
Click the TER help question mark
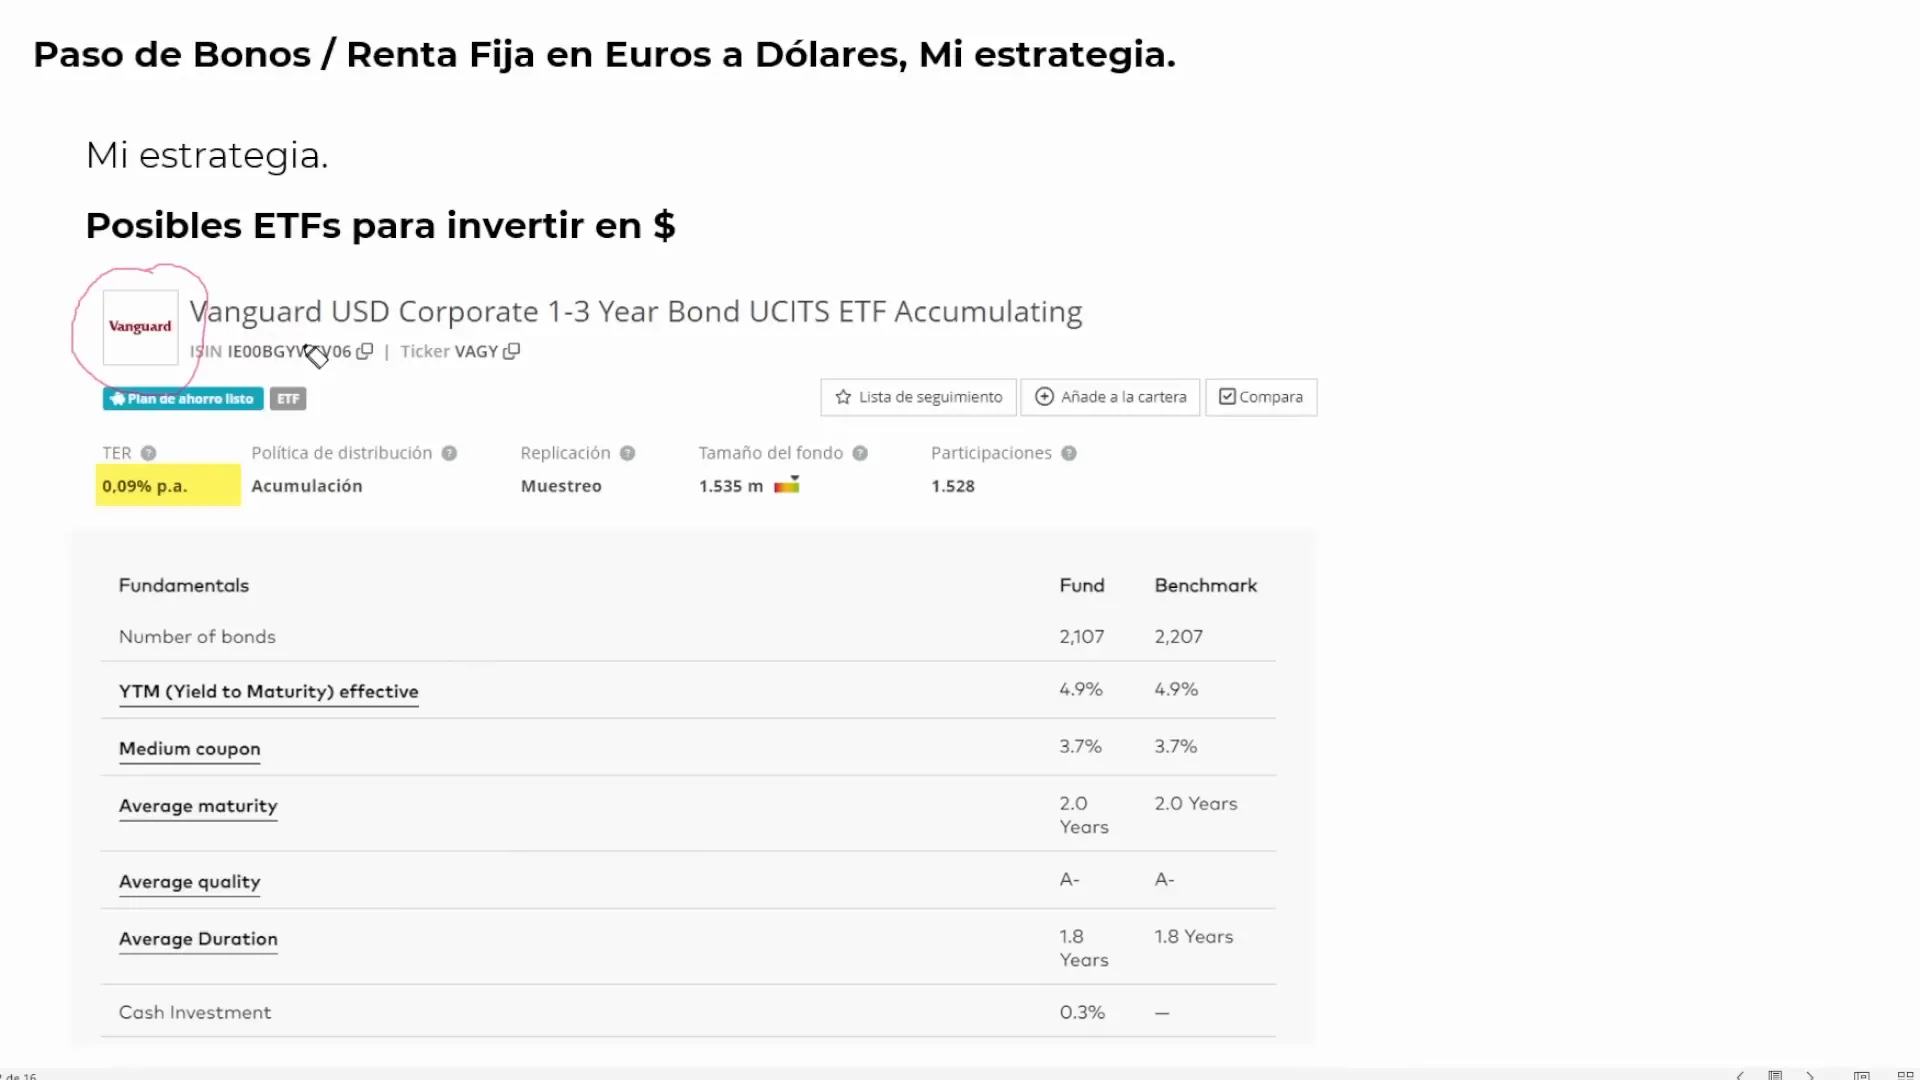click(x=148, y=453)
